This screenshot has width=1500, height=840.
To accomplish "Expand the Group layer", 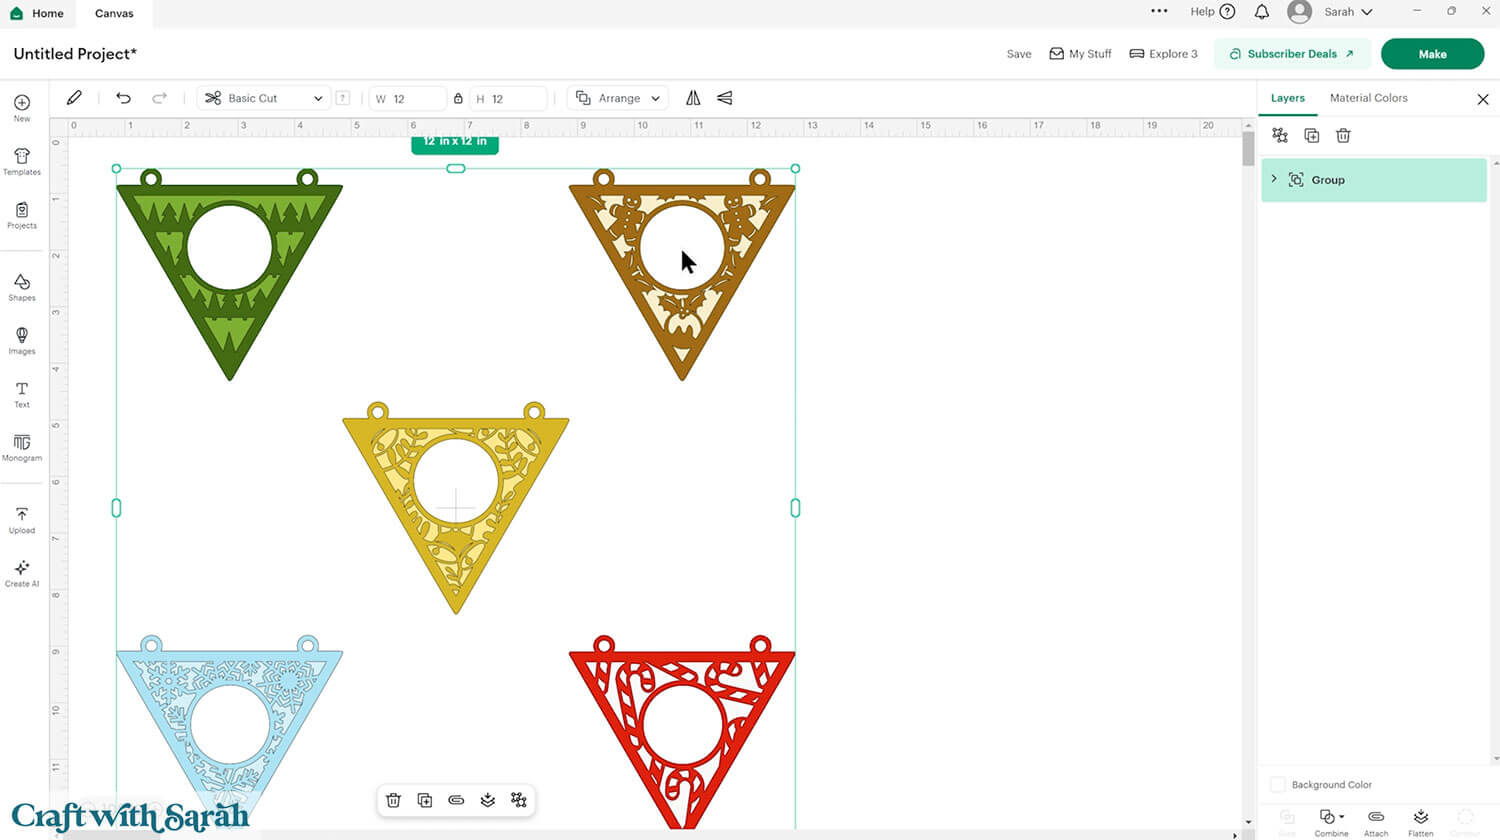I will [x=1274, y=179].
